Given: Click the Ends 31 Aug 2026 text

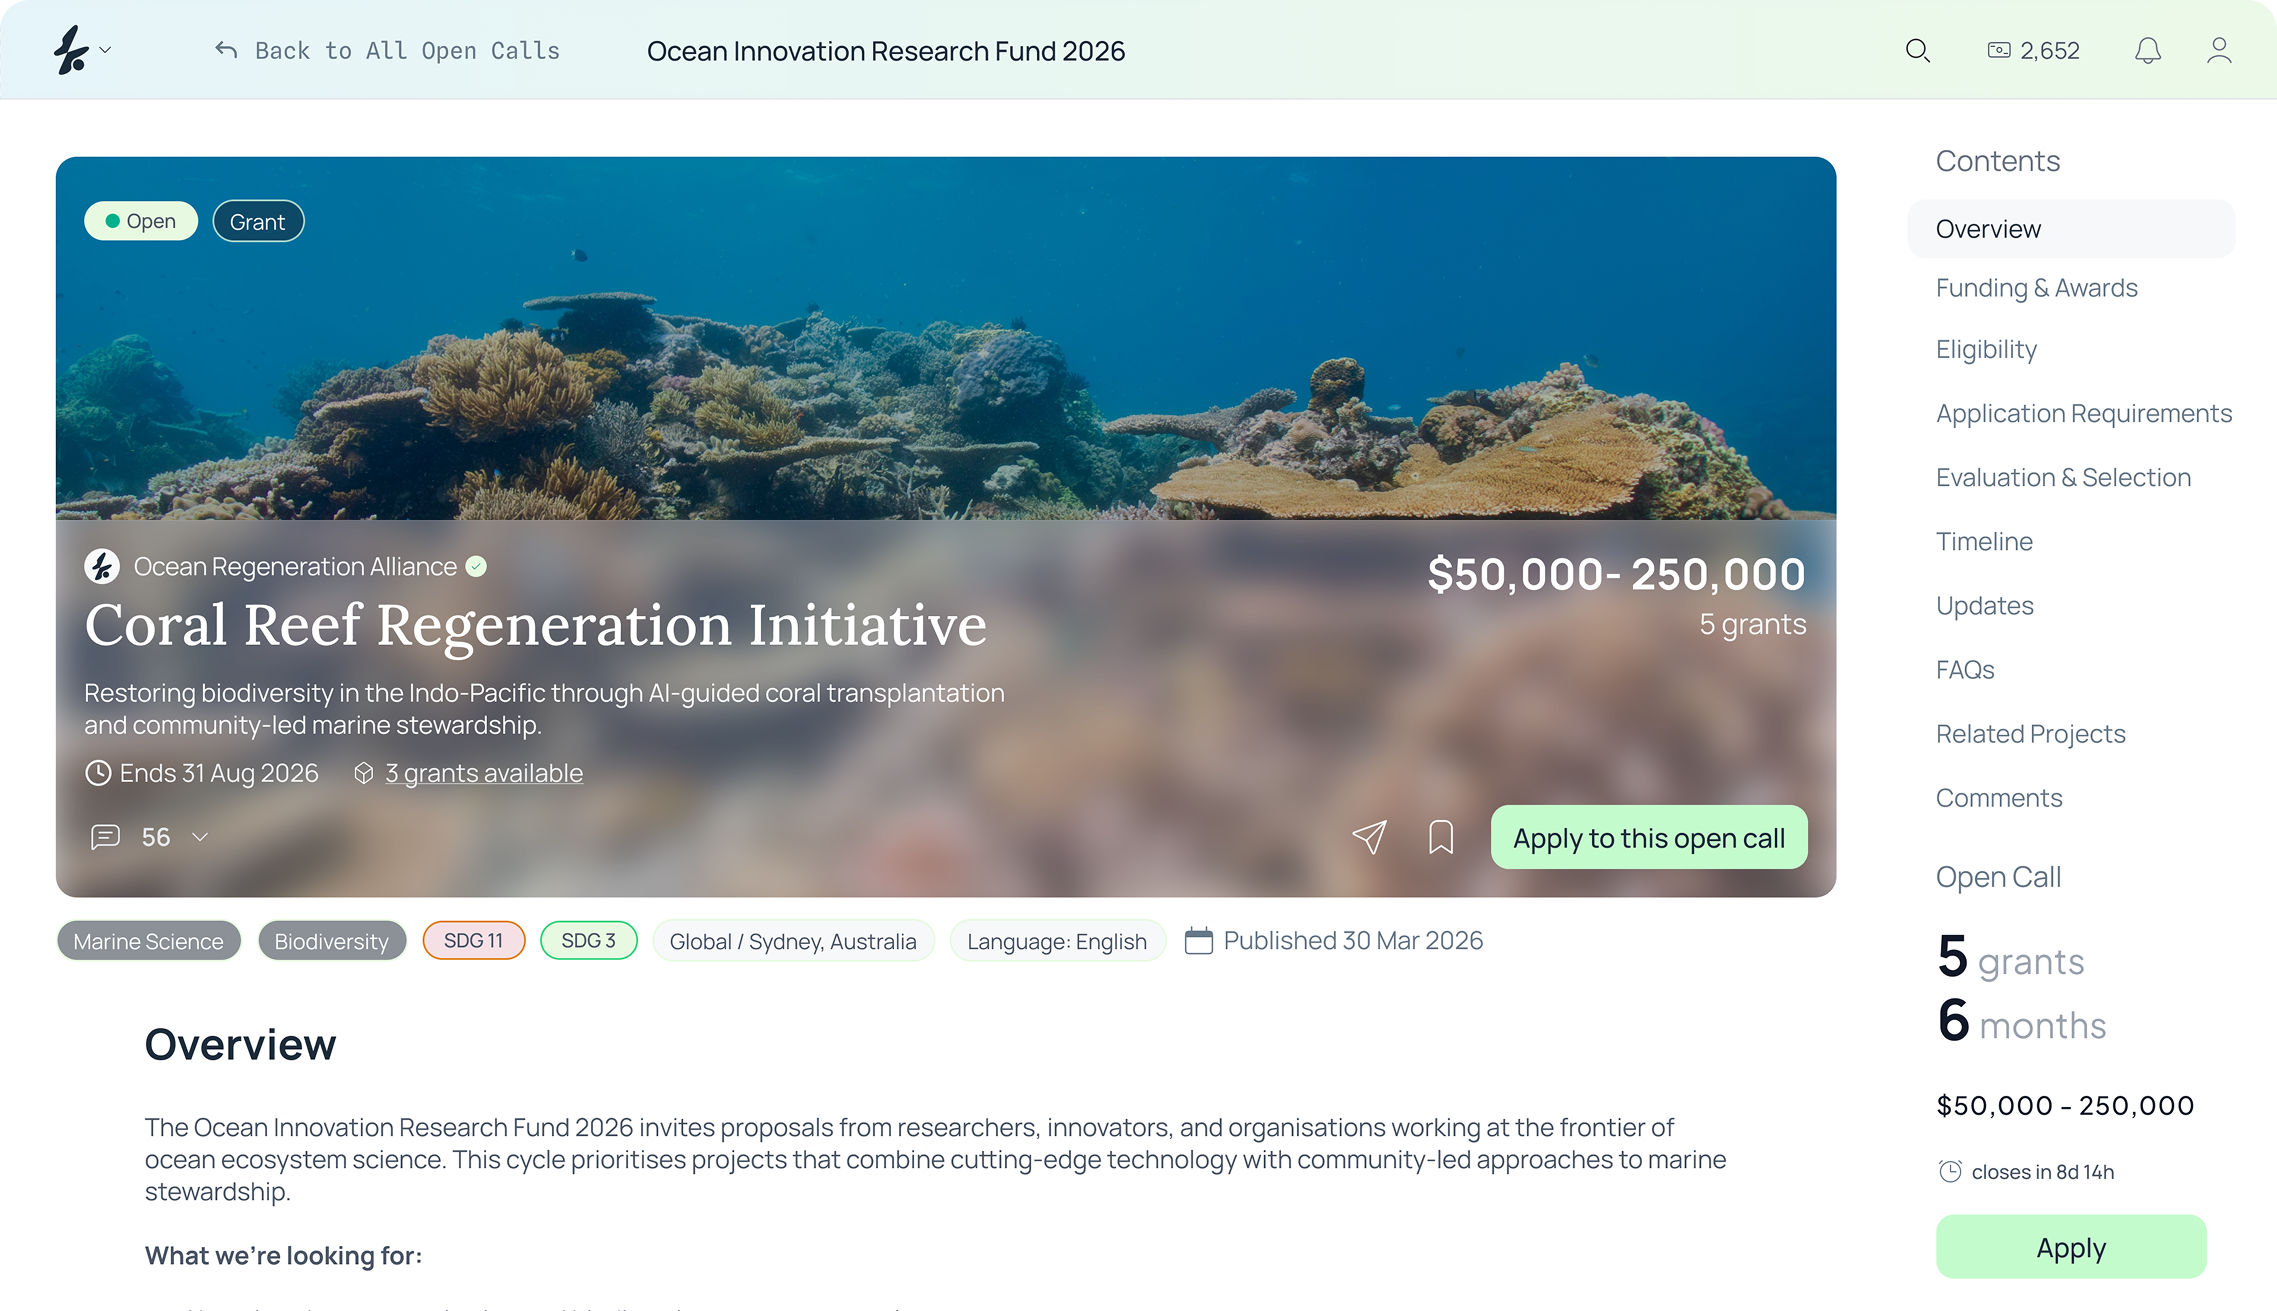Looking at the screenshot, I should (219, 773).
